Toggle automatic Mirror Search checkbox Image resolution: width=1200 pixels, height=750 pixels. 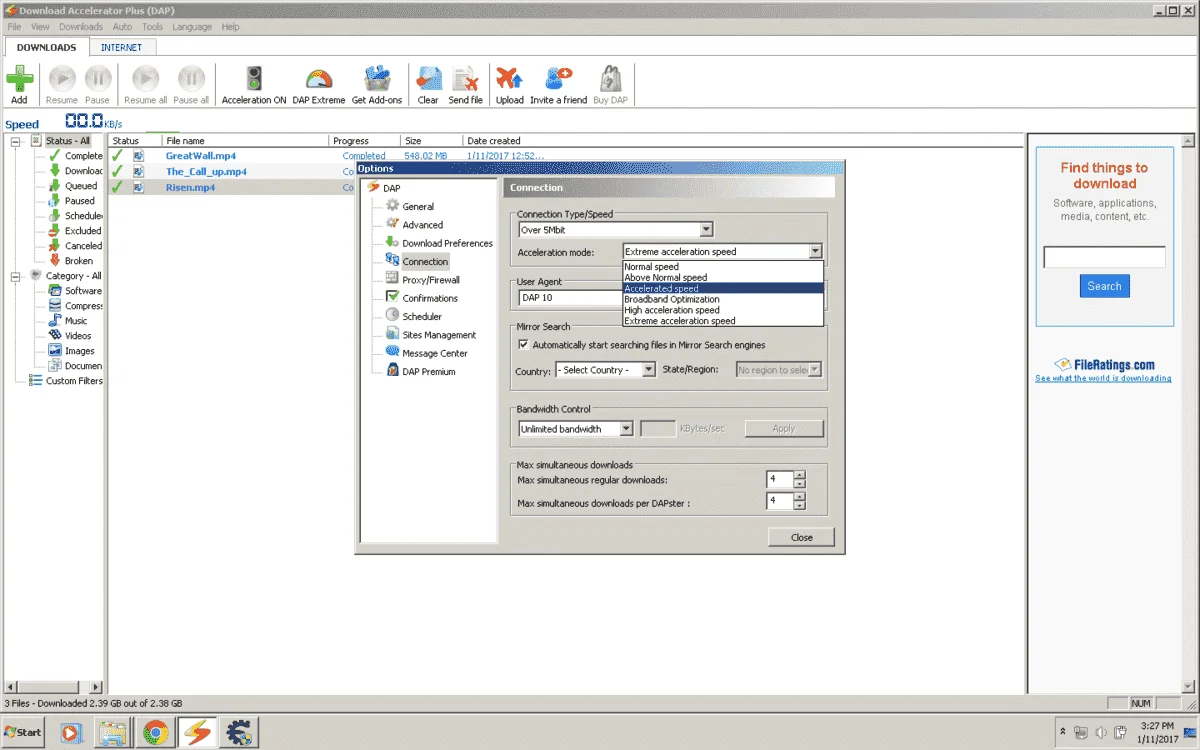pos(523,345)
